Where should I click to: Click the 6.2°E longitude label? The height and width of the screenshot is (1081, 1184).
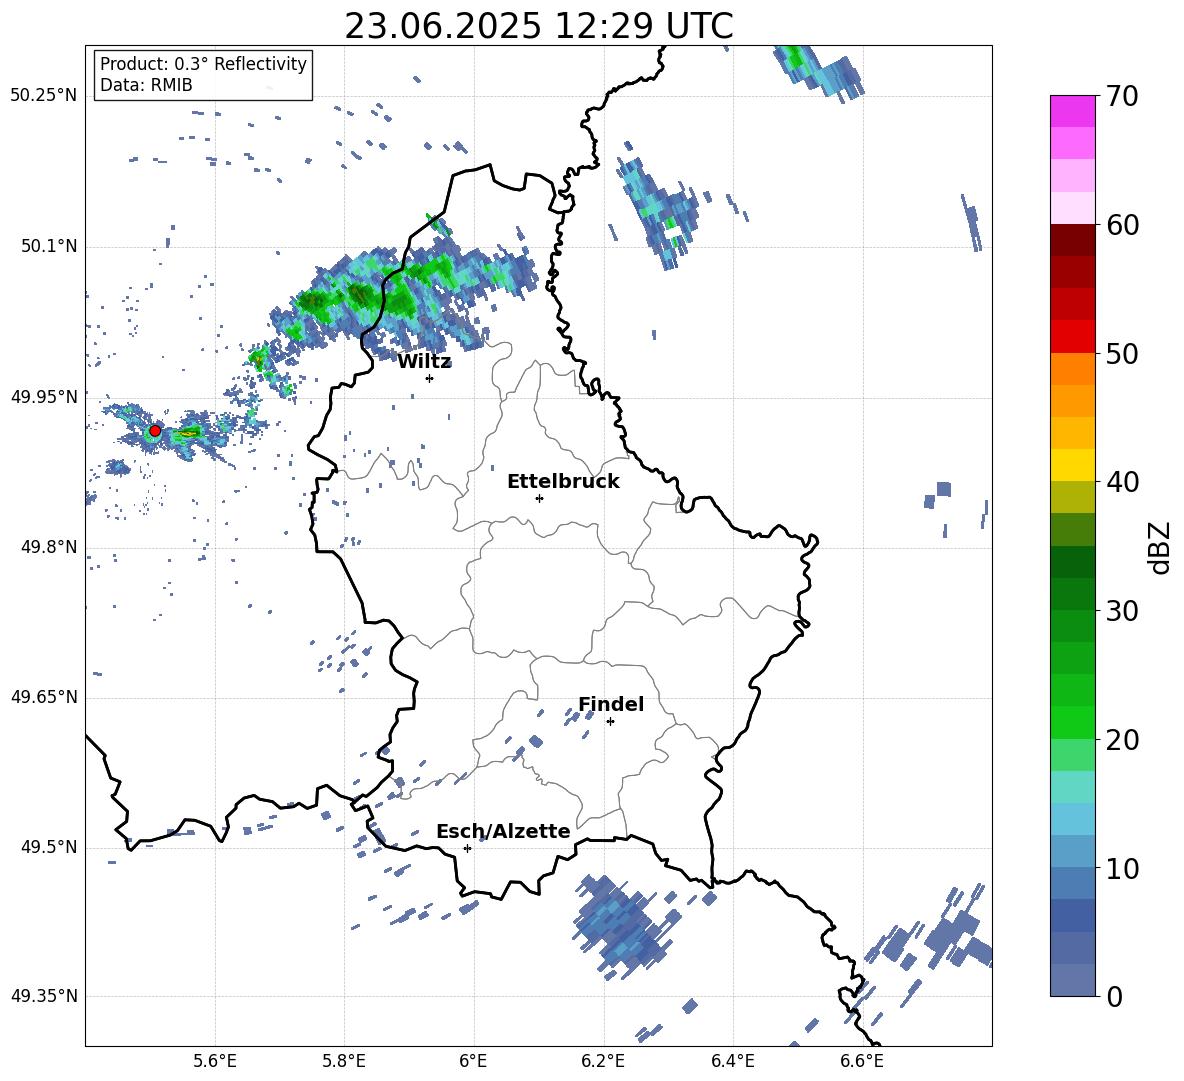click(x=603, y=1061)
